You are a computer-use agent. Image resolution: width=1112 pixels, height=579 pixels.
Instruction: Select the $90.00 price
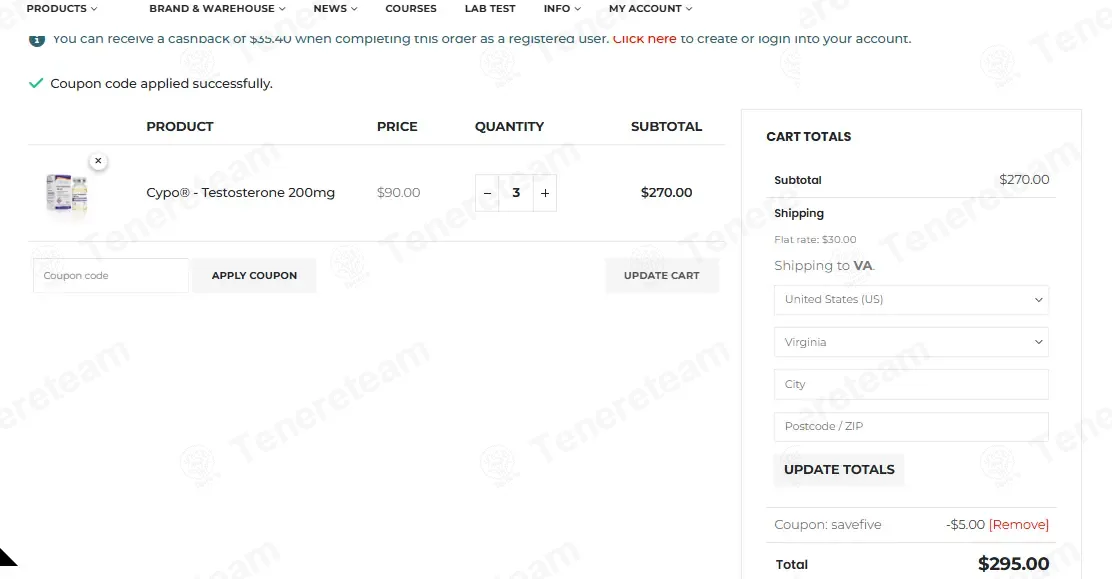[399, 192]
